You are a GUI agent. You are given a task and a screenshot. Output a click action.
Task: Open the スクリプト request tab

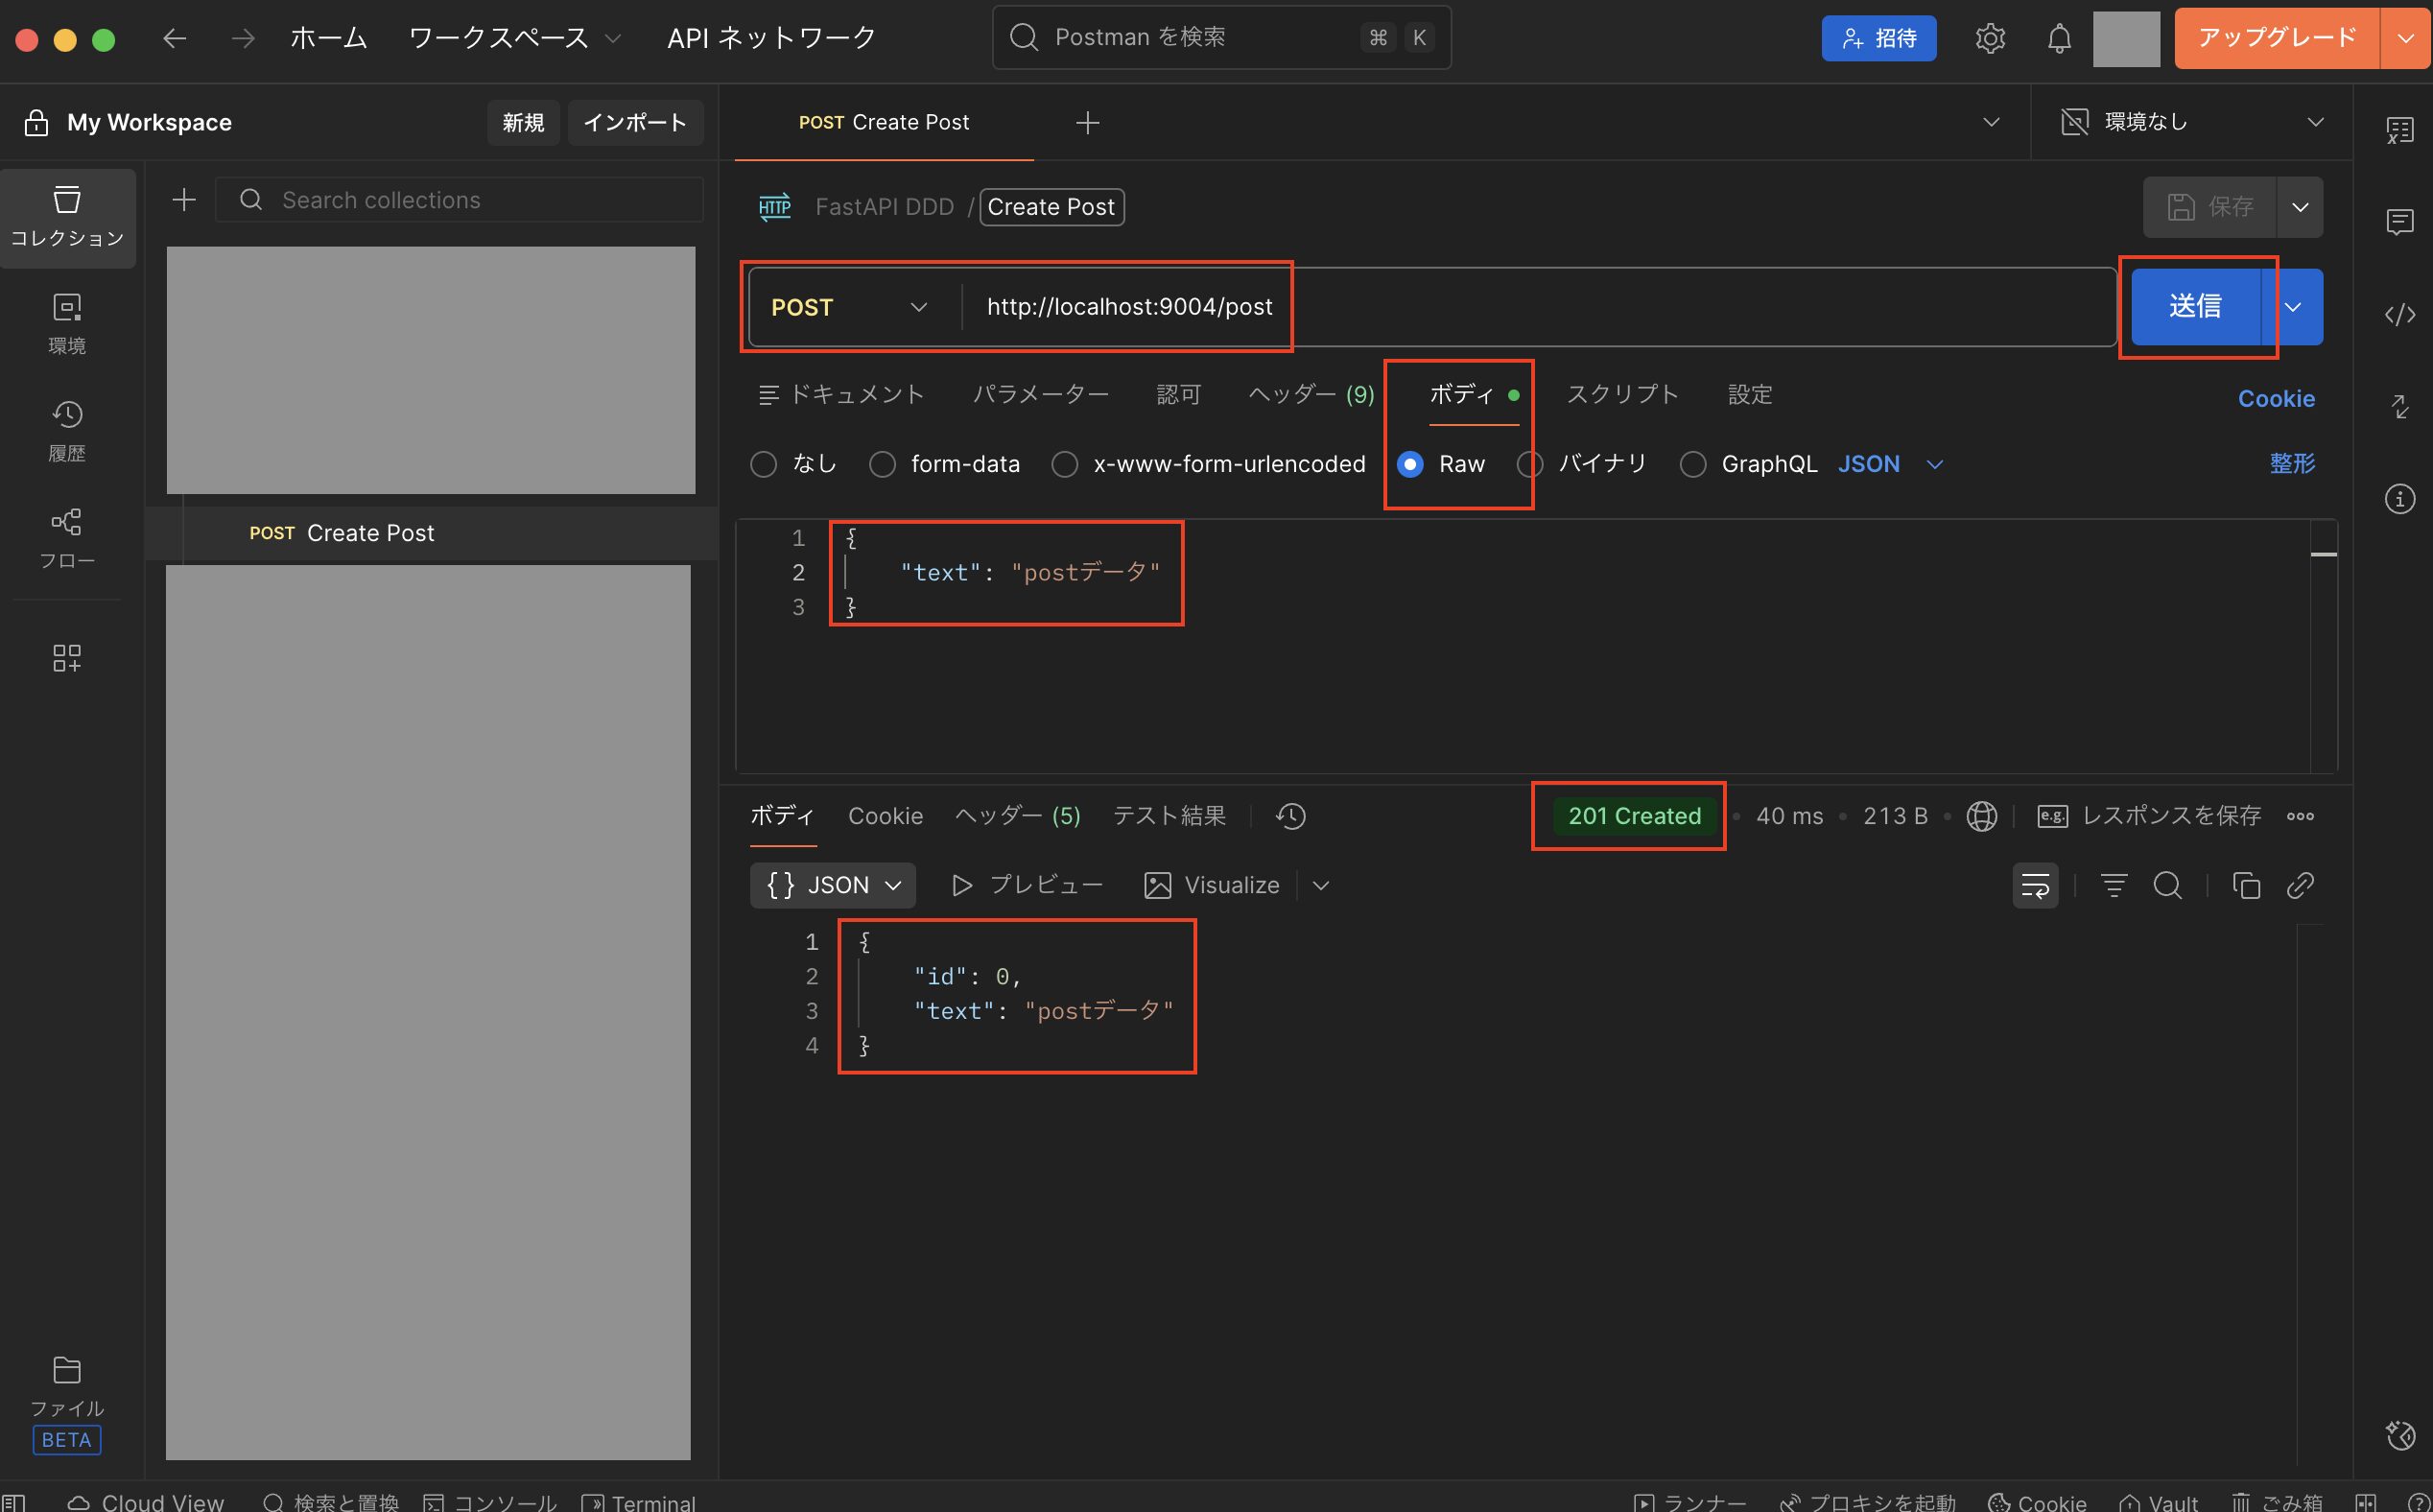click(1622, 394)
